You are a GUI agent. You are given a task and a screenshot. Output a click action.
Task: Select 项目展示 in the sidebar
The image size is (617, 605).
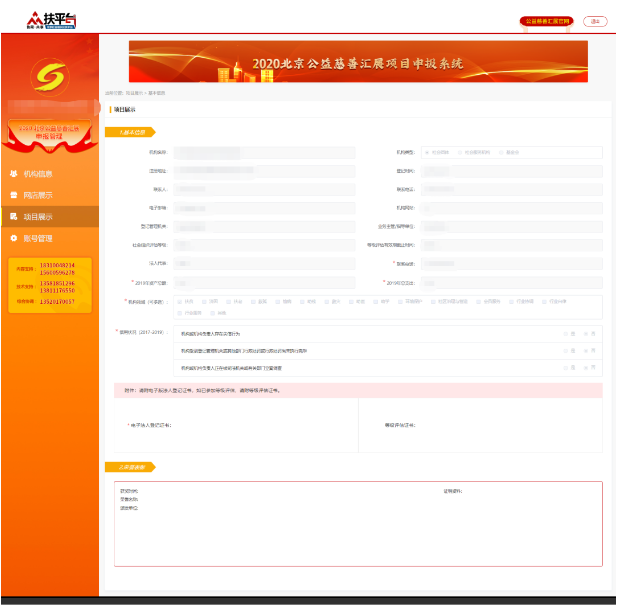click(x=50, y=216)
